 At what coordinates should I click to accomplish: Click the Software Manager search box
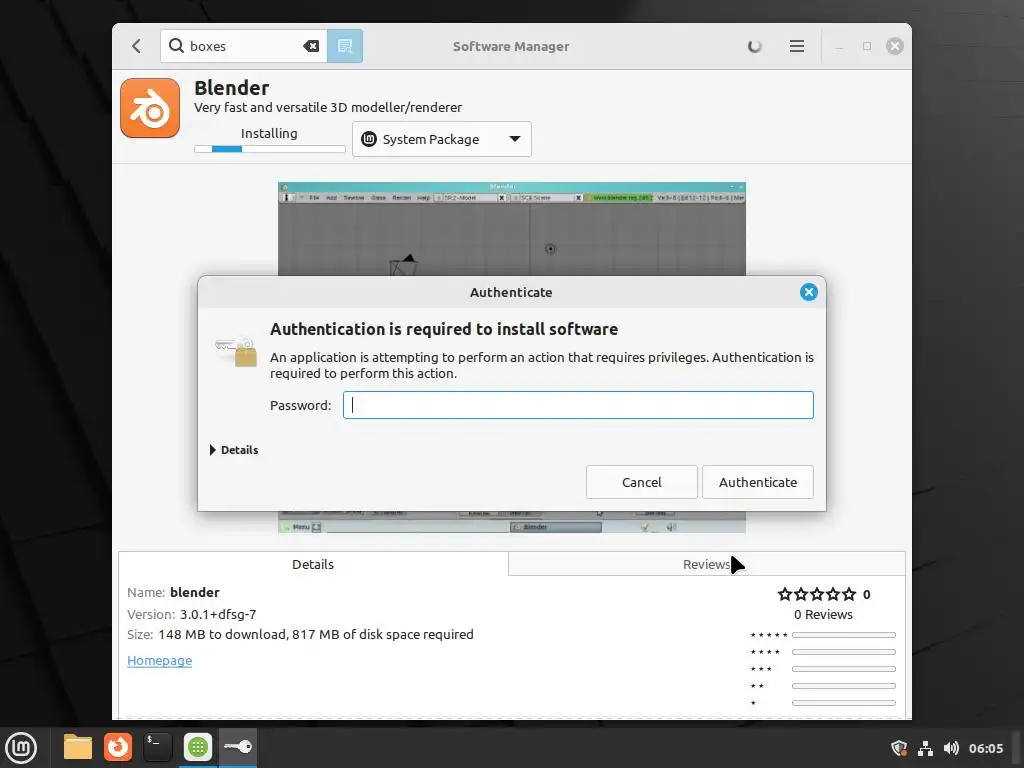(244, 46)
